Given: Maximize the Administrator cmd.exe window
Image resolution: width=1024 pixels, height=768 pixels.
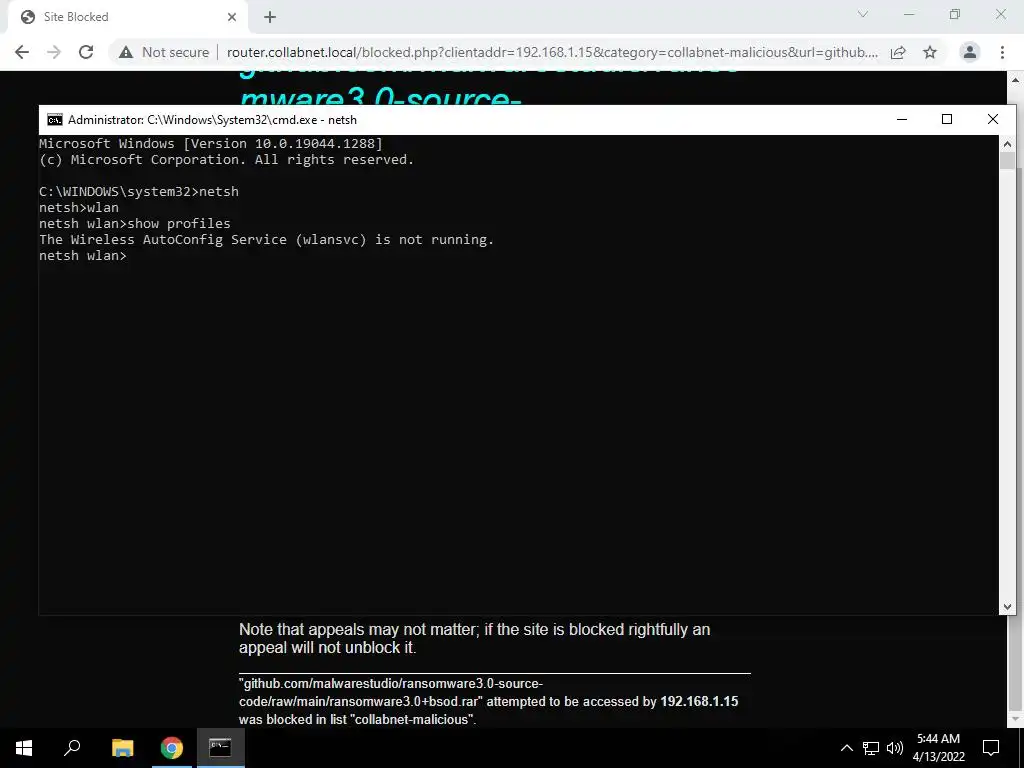Looking at the screenshot, I should (x=947, y=119).
